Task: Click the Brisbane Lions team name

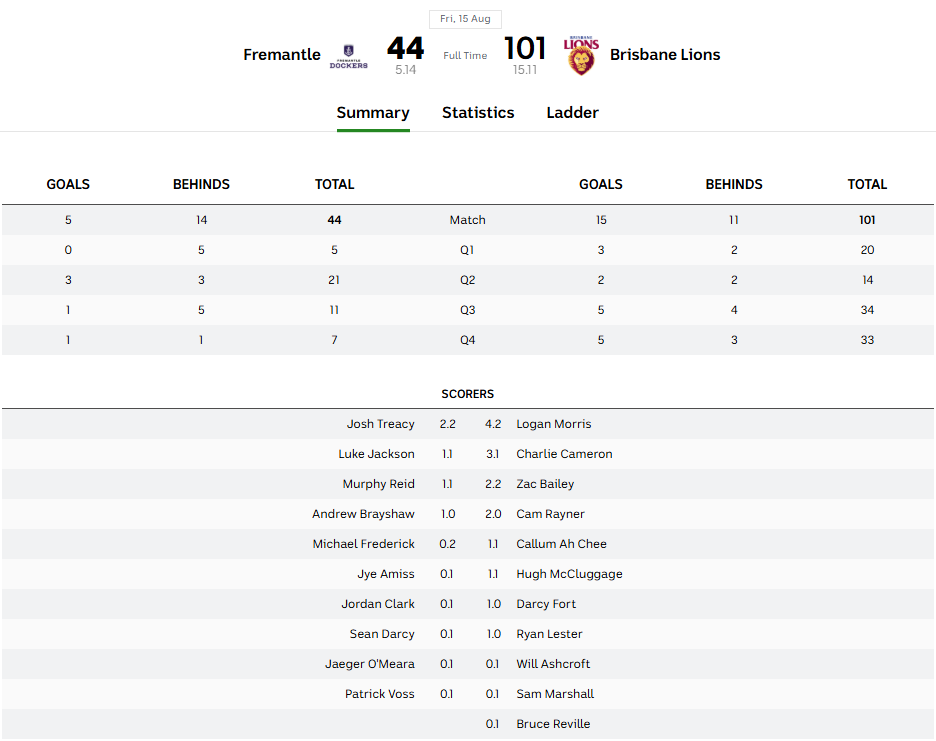Action: pos(665,55)
